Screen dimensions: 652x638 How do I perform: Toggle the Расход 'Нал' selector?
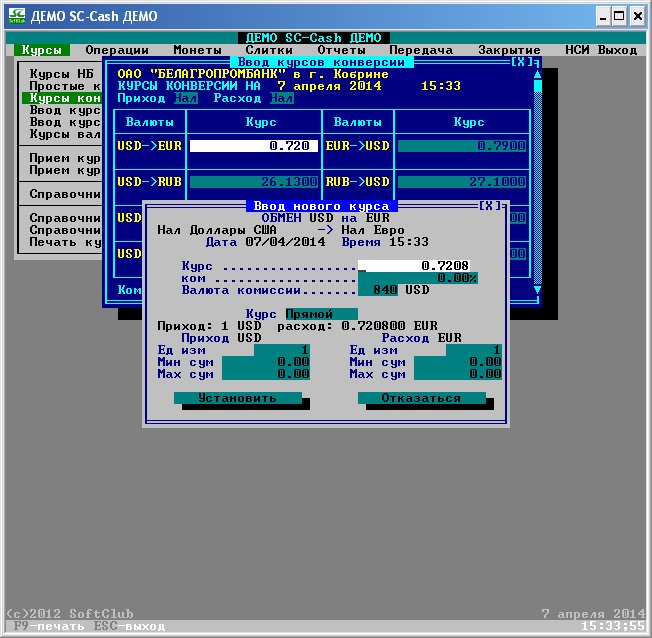pyautogui.click(x=282, y=98)
